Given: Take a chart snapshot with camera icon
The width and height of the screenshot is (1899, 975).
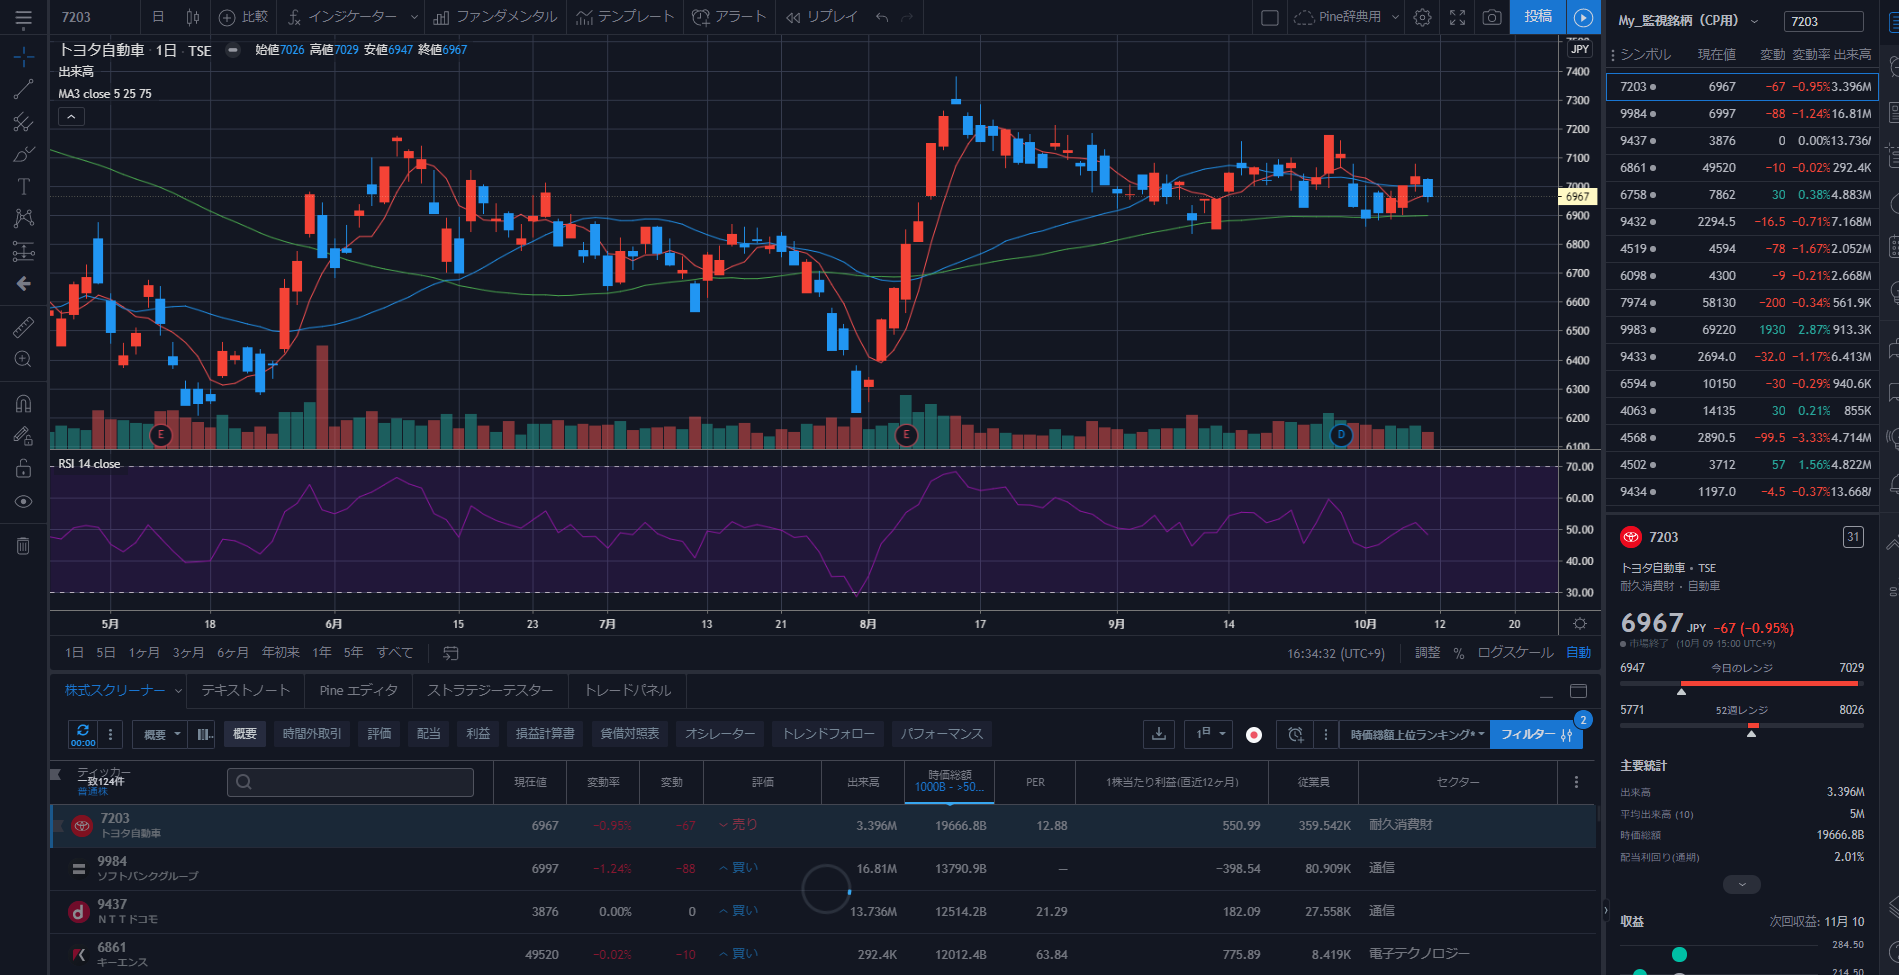Looking at the screenshot, I should pos(1492,17).
